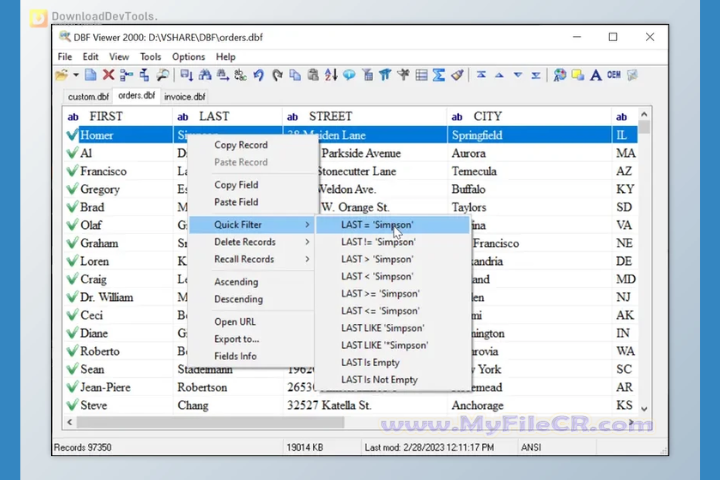Apply filter LAST Is Not Empty
The height and width of the screenshot is (480, 720).
pyautogui.click(x=393, y=380)
